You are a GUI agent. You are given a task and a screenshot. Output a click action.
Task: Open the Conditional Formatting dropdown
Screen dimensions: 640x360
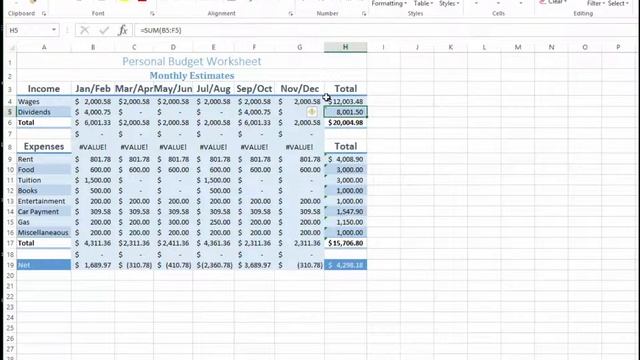(x=389, y=4)
